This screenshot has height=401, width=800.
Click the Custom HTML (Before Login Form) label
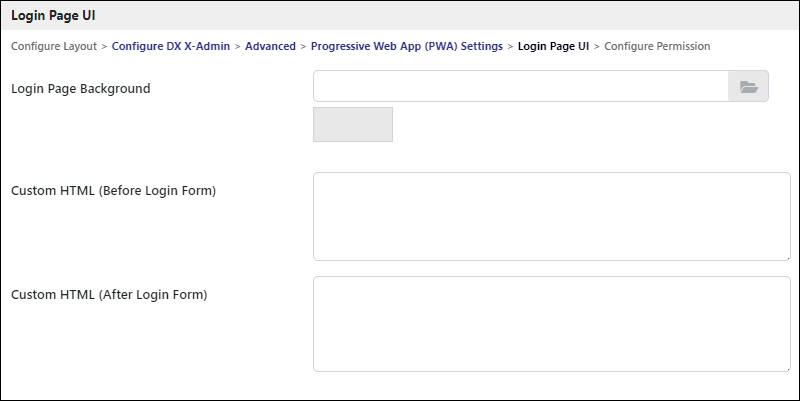pyautogui.click(x=113, y=191)
